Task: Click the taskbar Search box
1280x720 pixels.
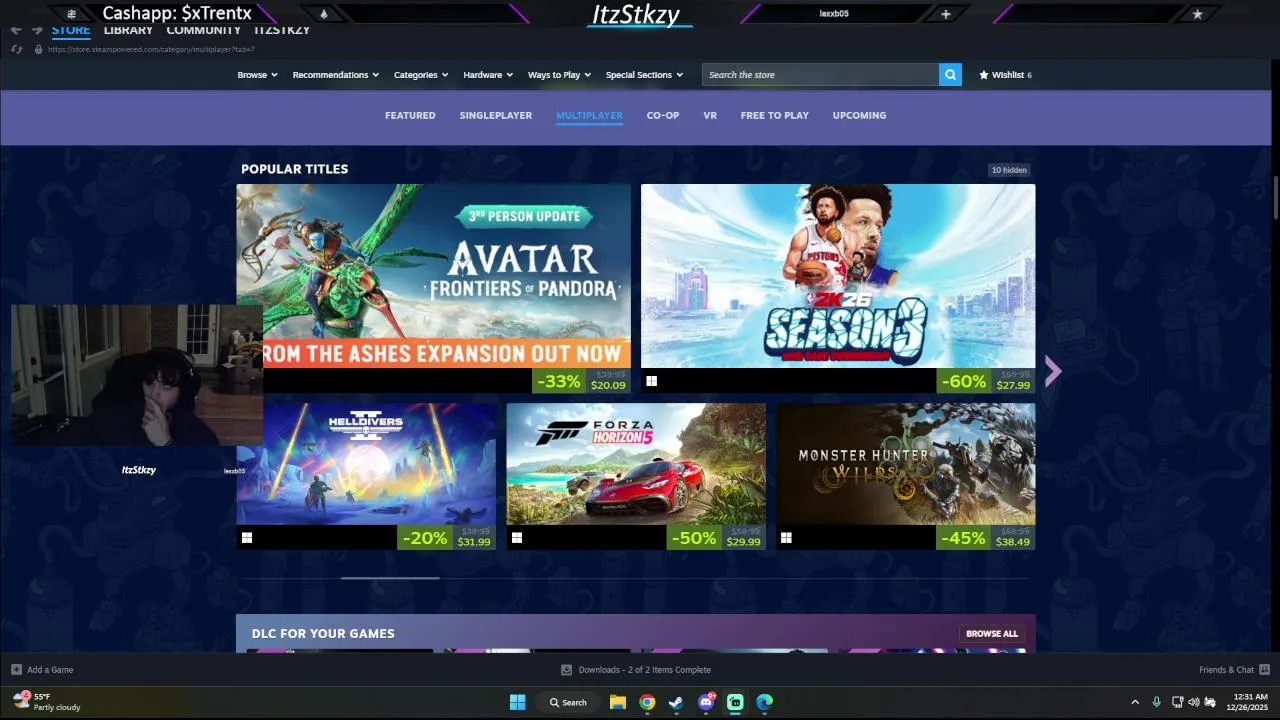Action: click(x=567, y=702)
